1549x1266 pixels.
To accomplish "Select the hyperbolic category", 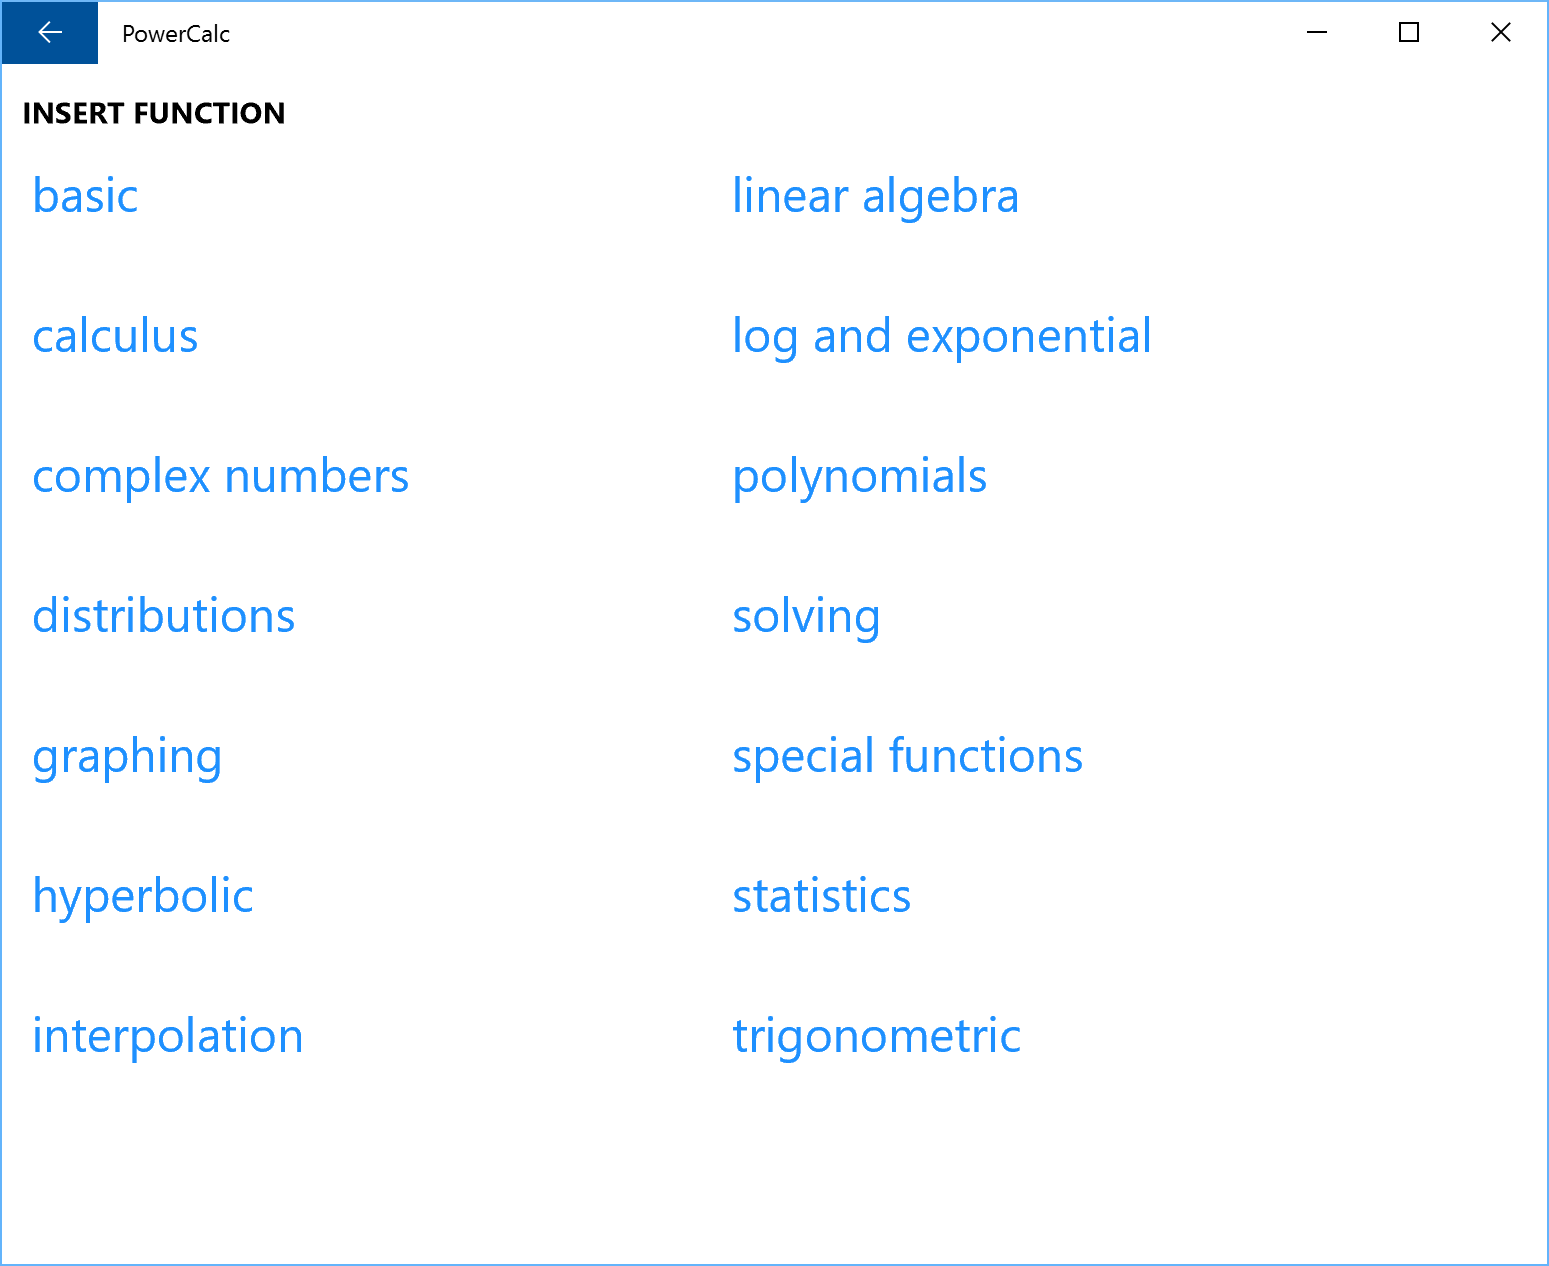I will point(142,896).
